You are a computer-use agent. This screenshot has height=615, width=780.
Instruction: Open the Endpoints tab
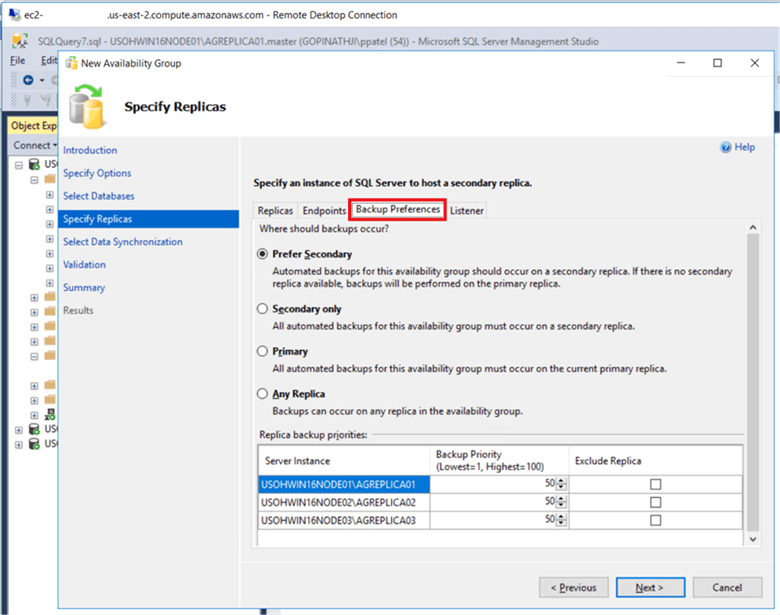pos(323,211)
